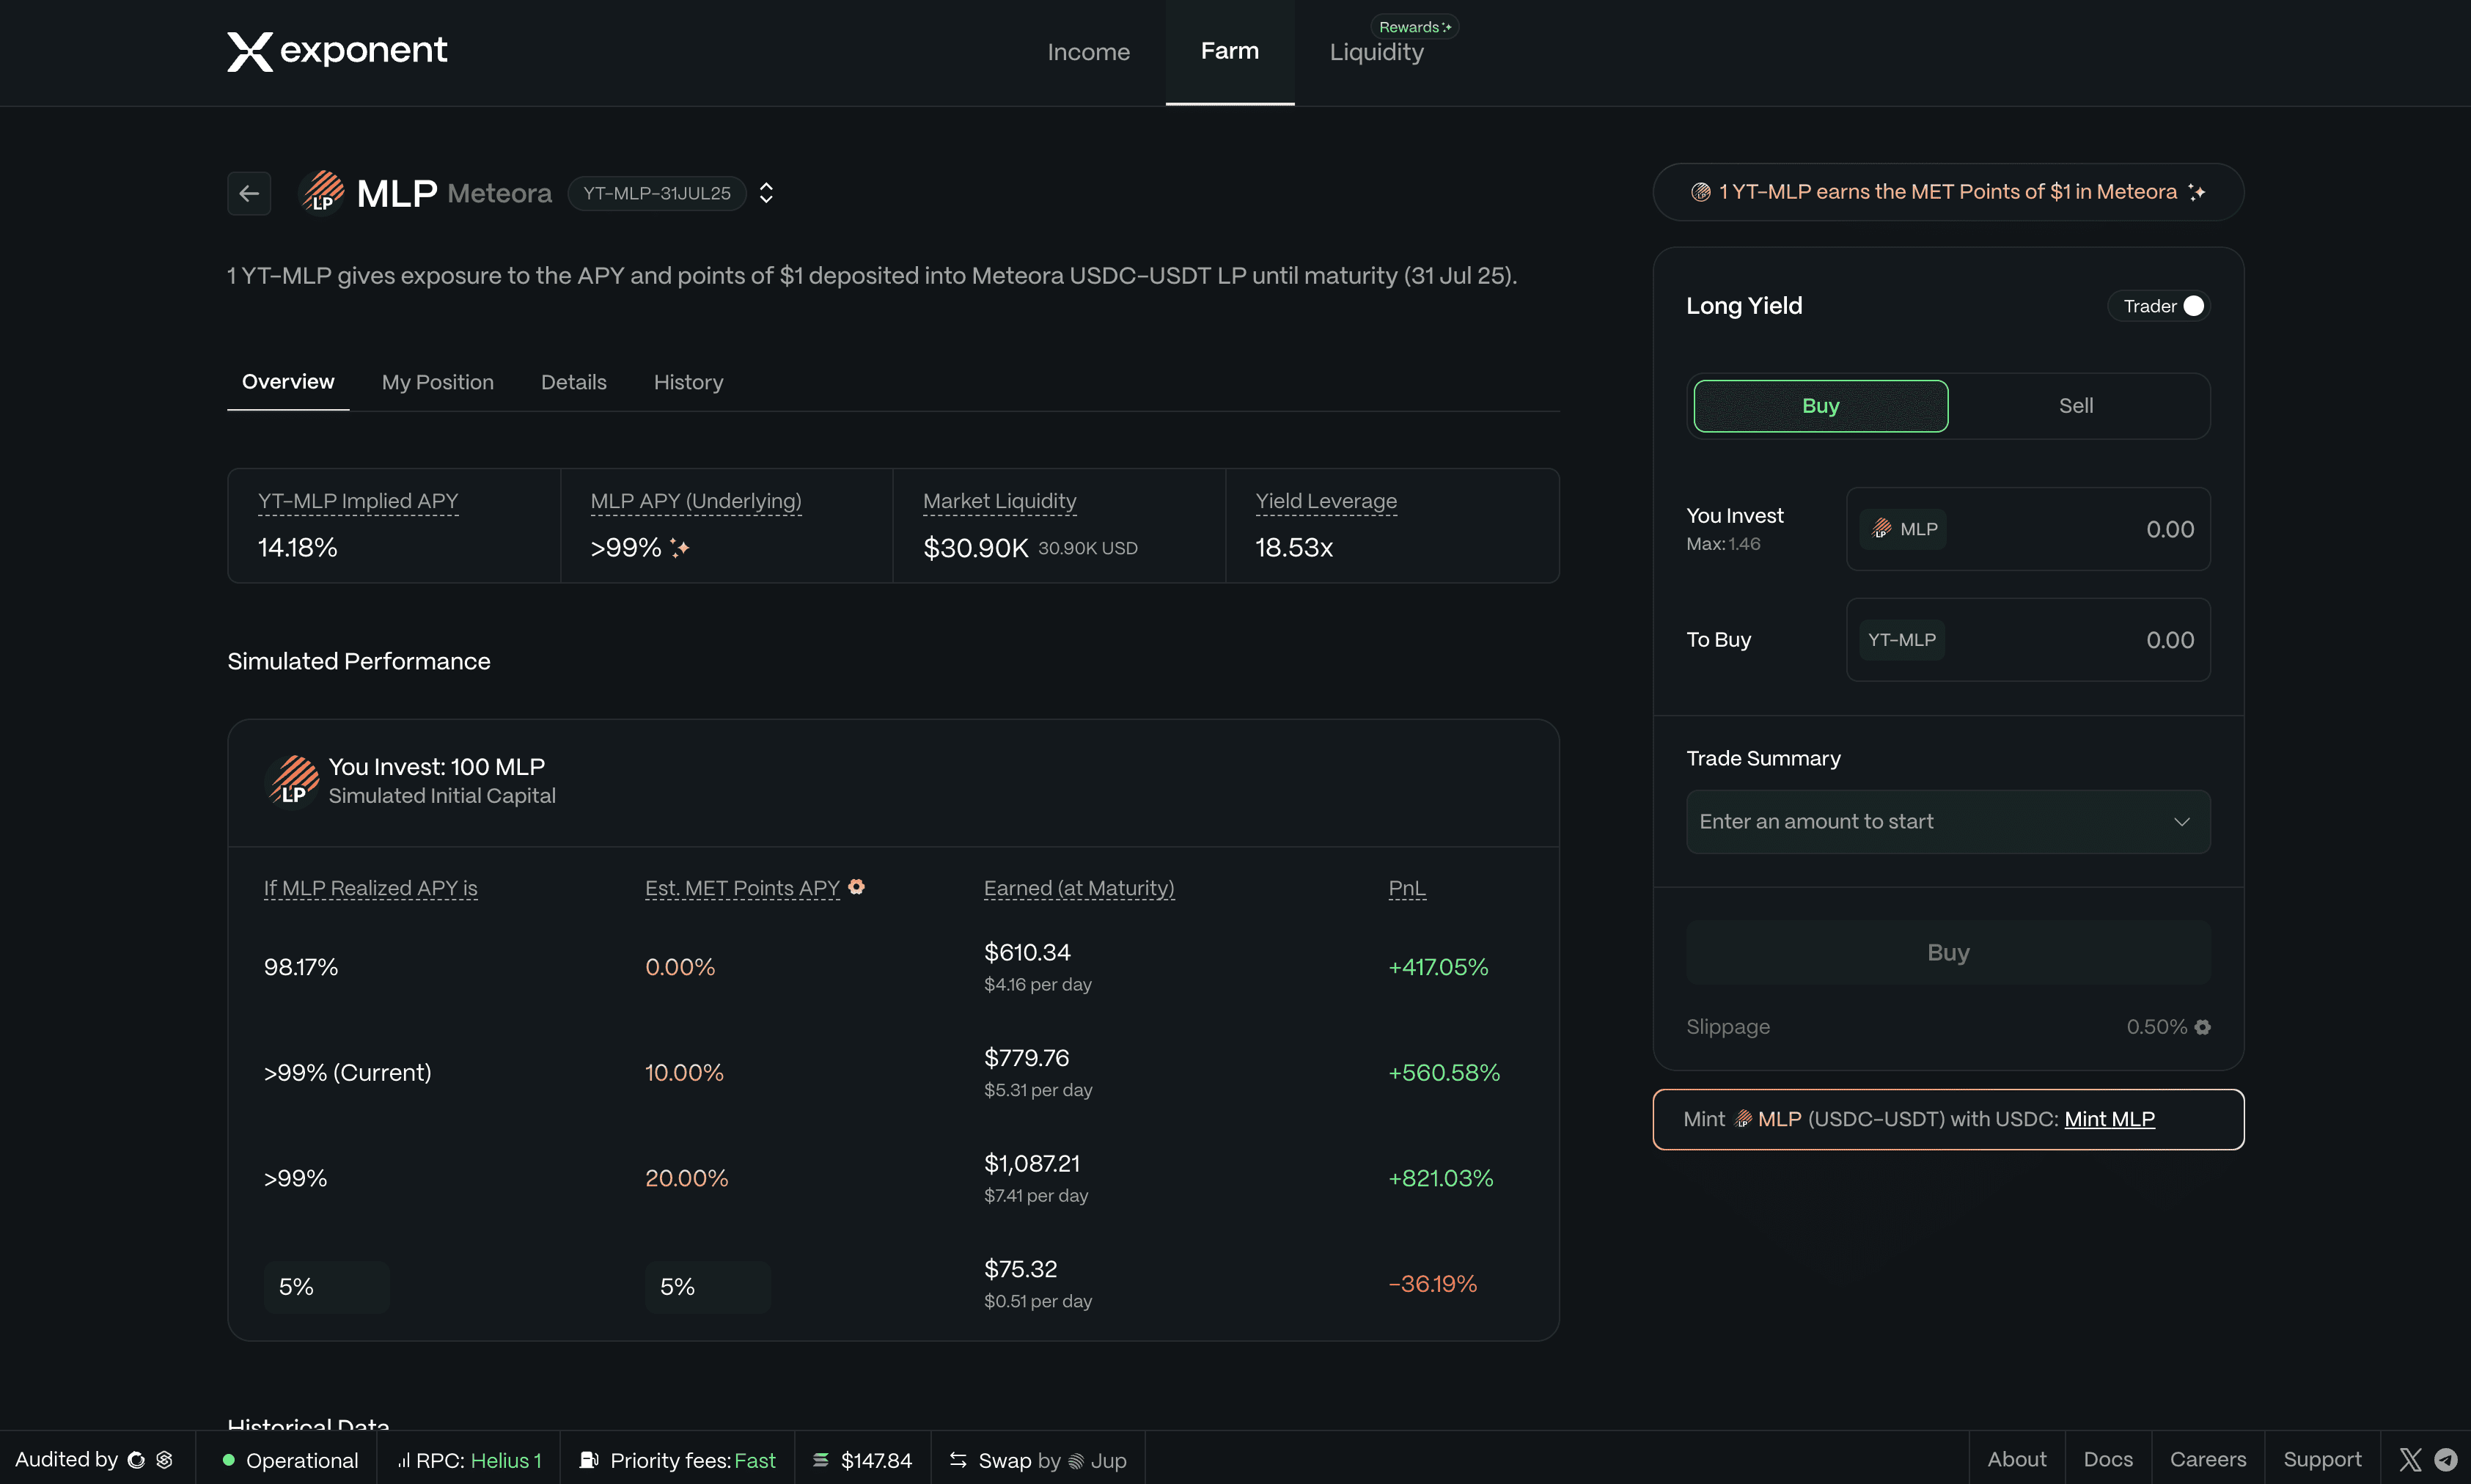Click Priority fees gas pump icon
The width and height of the screenshot is (2471, 1484).
tap(589, 1460)
